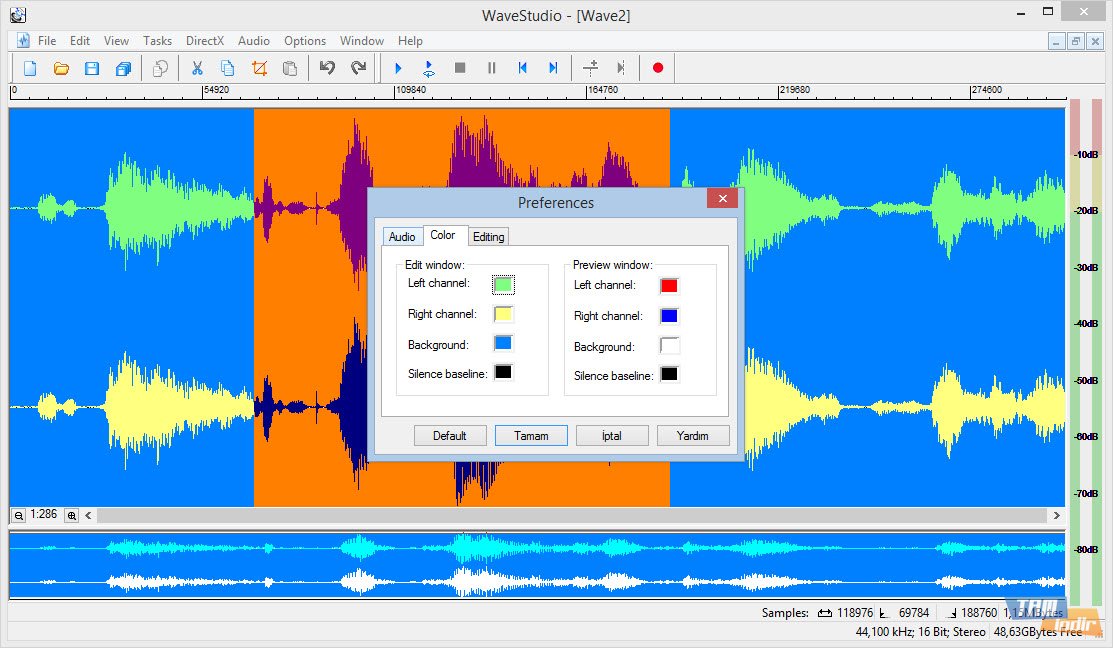This screenshot has width=1113, height=648.
Task: Paste audio with clipboard icon
Action: click(290, 68)
